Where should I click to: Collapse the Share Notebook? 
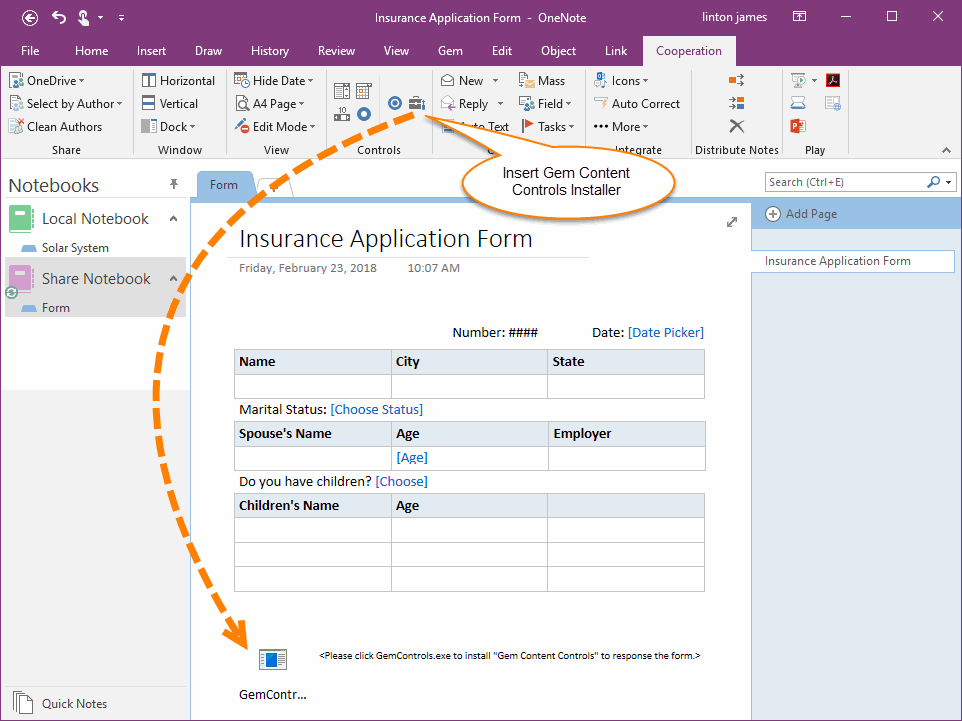(x=174, y=279)
